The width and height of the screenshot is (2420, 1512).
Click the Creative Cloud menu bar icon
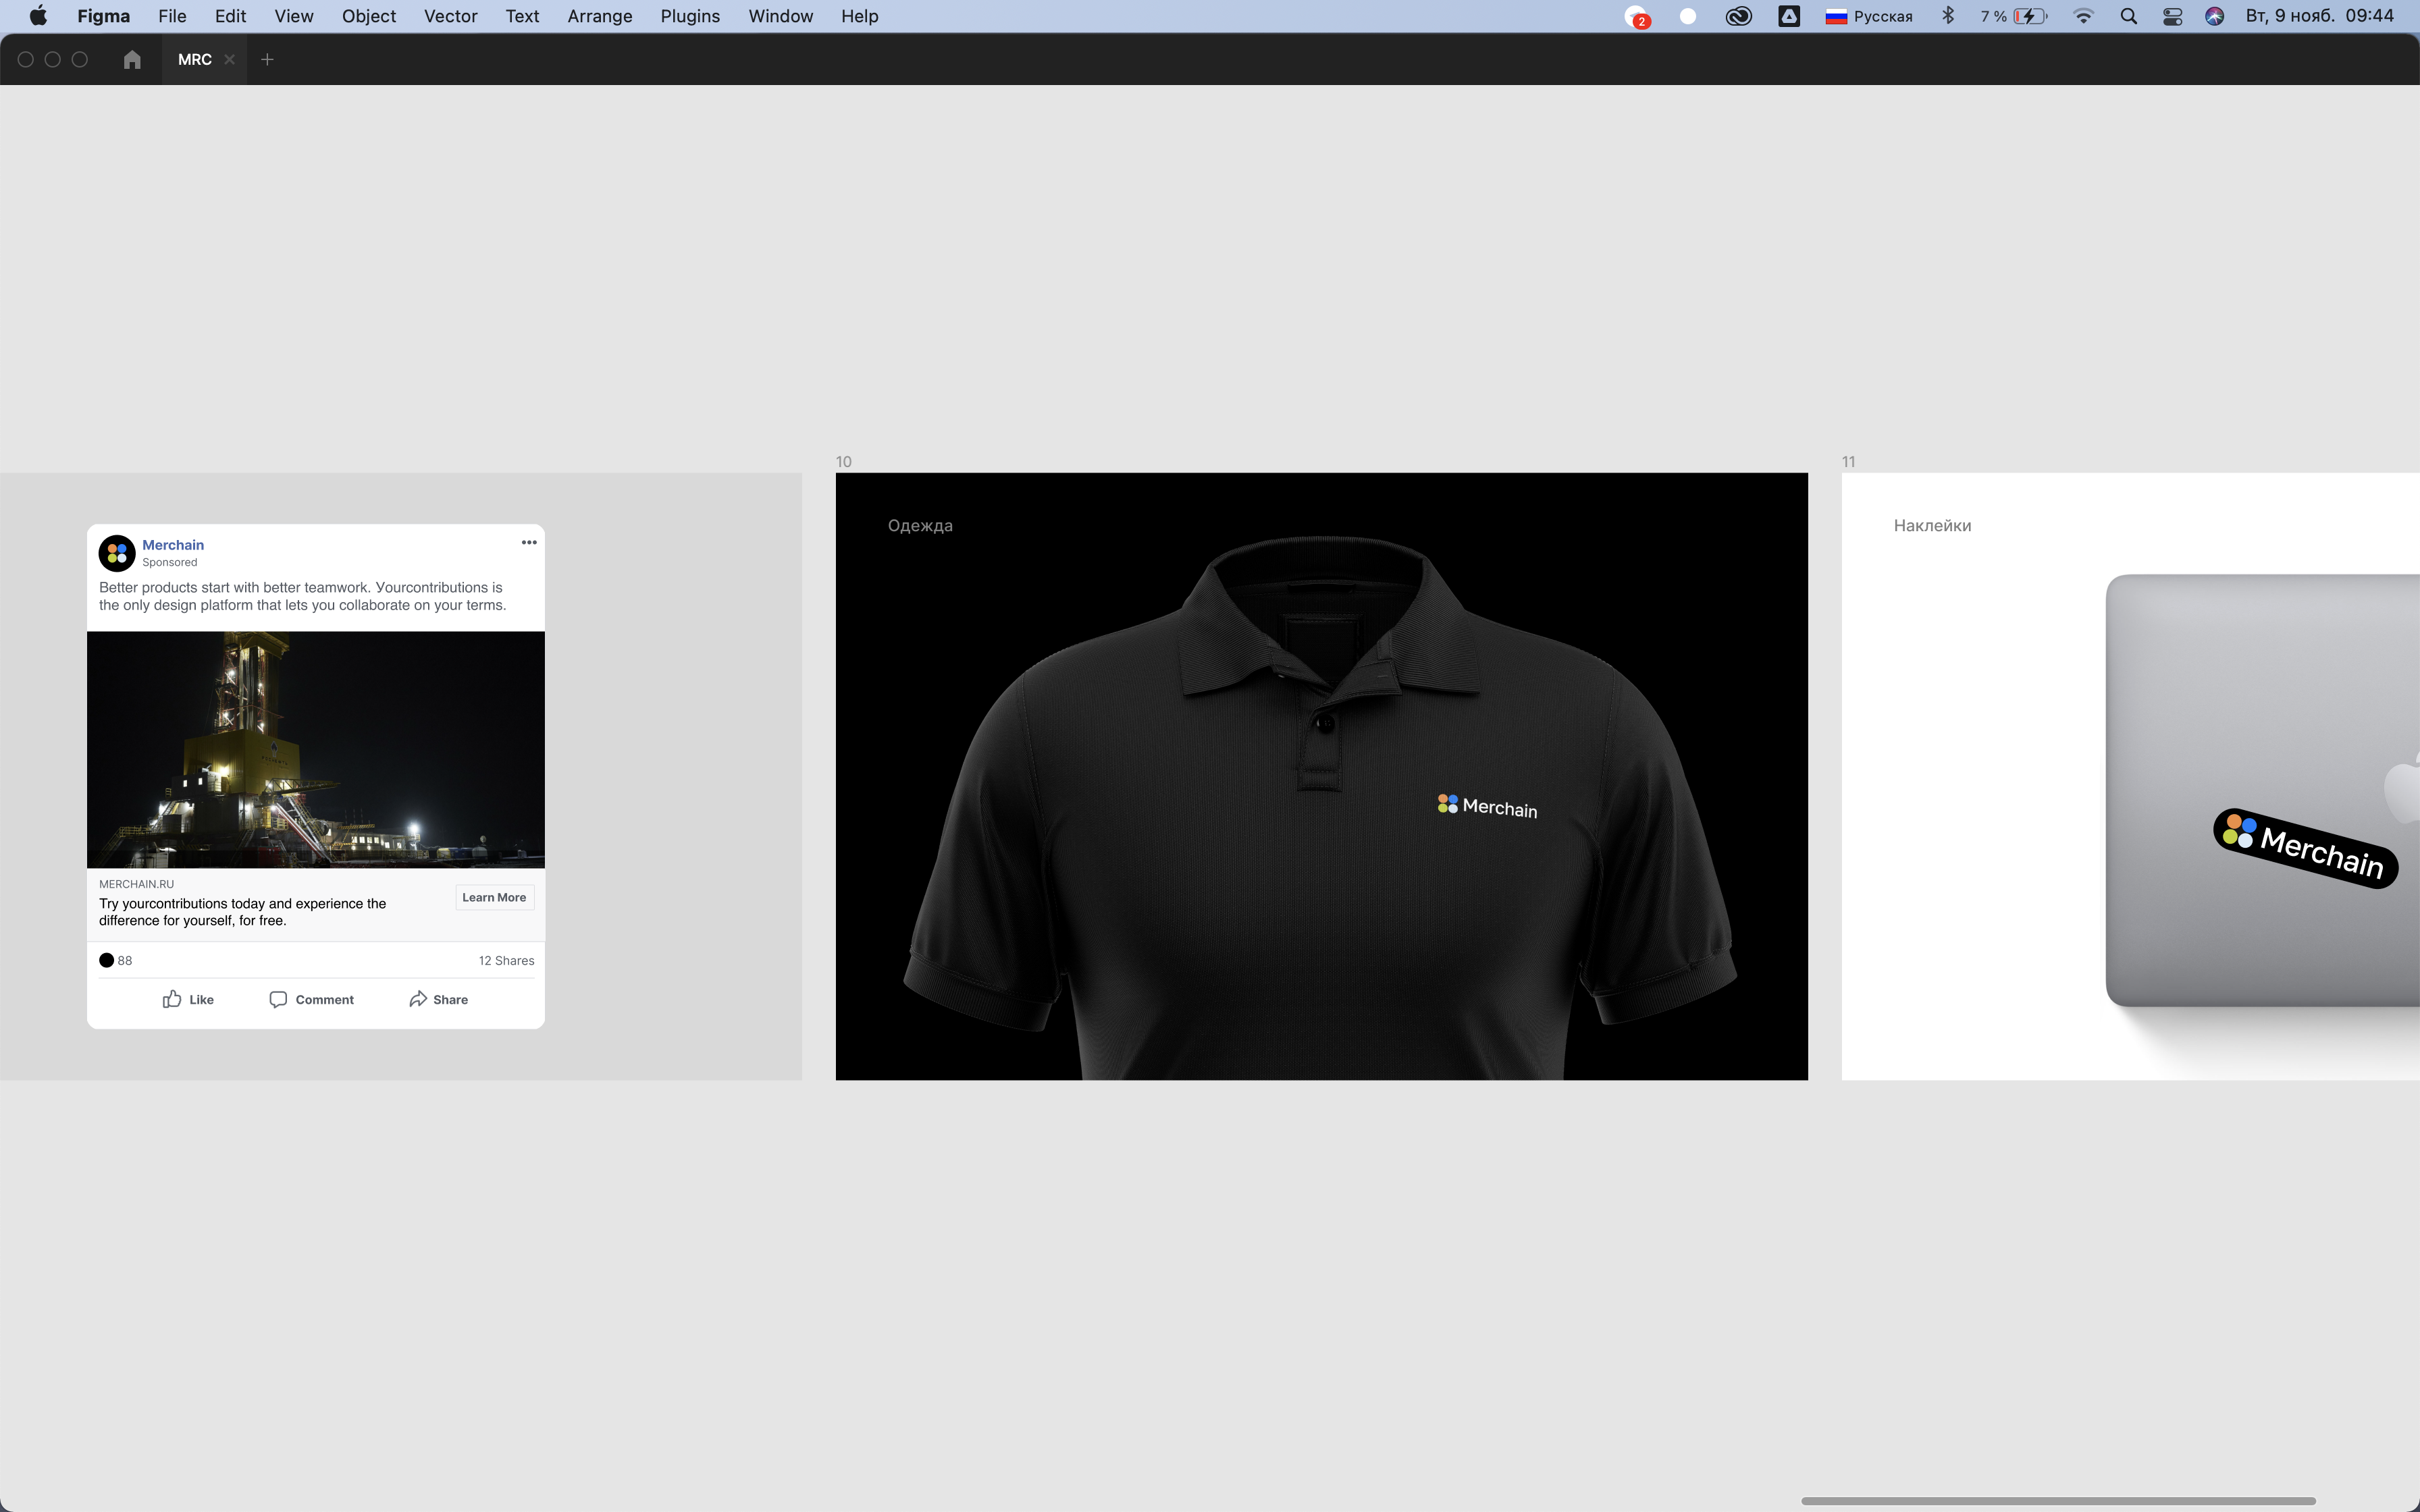(1739, 16)
